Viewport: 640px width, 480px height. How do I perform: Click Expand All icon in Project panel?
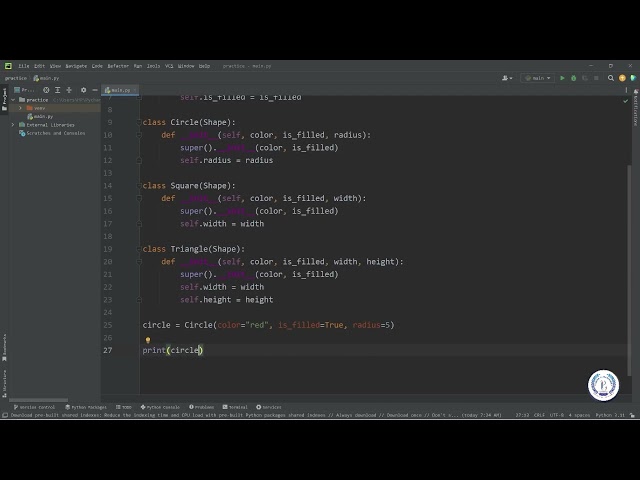click(58, 90)
